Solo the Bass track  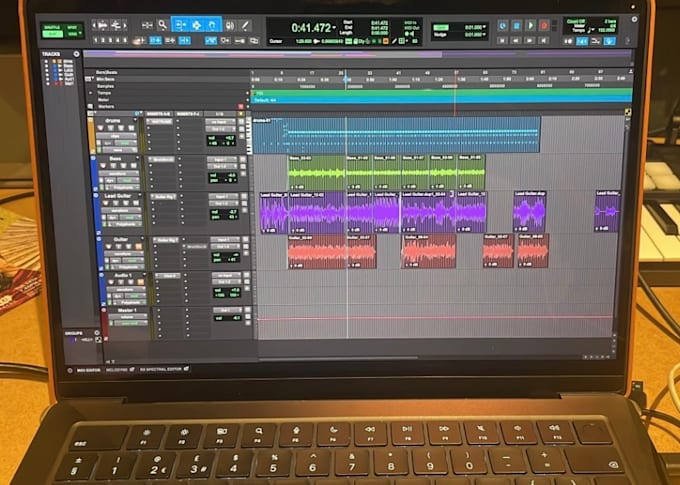[x=124, y=166]
